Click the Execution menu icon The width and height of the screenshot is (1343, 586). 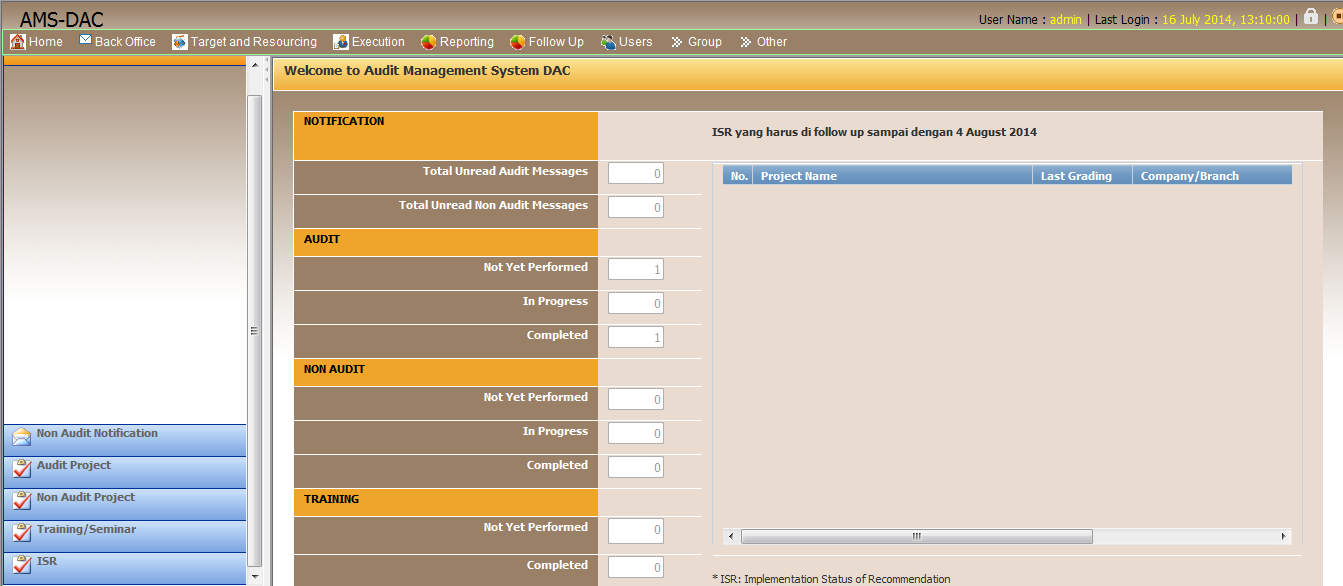pos(341,42)
